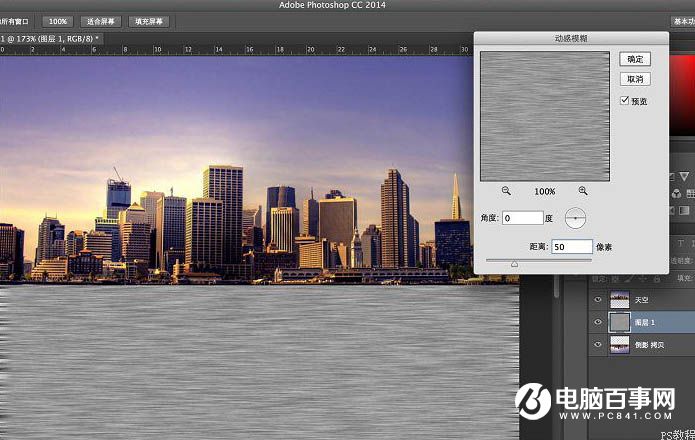Click the angle dial in Motion Blur dialog
This screenshot has height=440, width=695.
coord(575,218)
